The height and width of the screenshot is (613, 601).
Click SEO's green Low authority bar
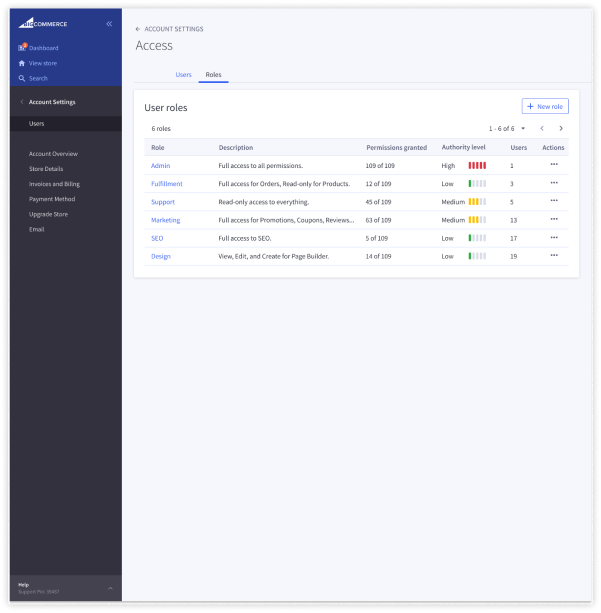(477, 238)
